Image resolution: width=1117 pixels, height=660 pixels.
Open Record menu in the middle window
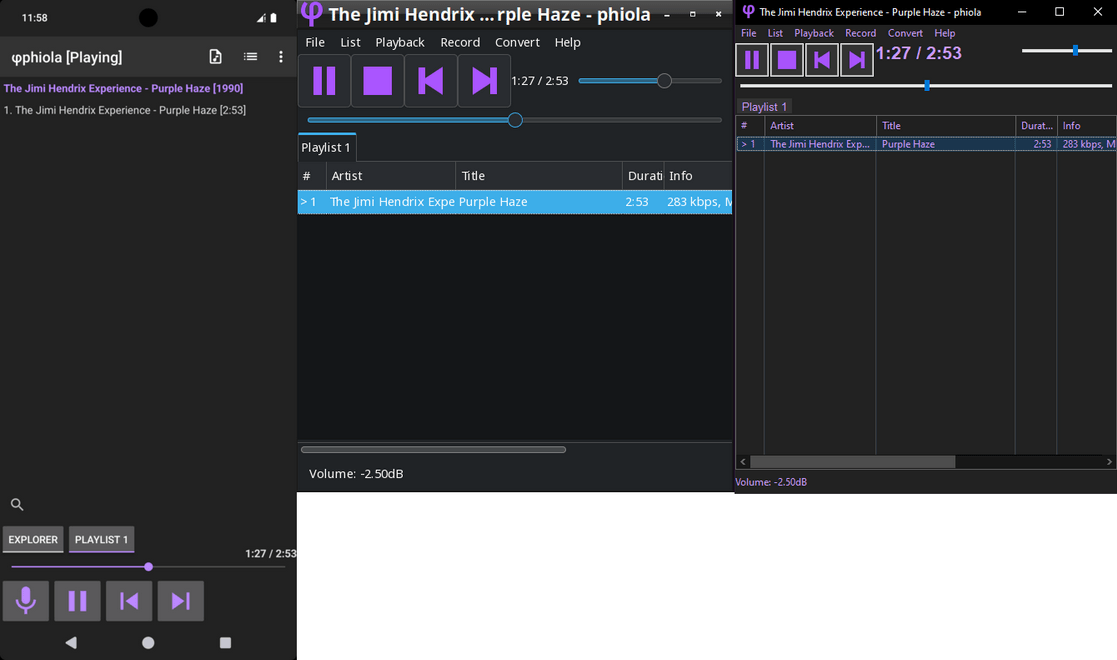tap(460, 42)
